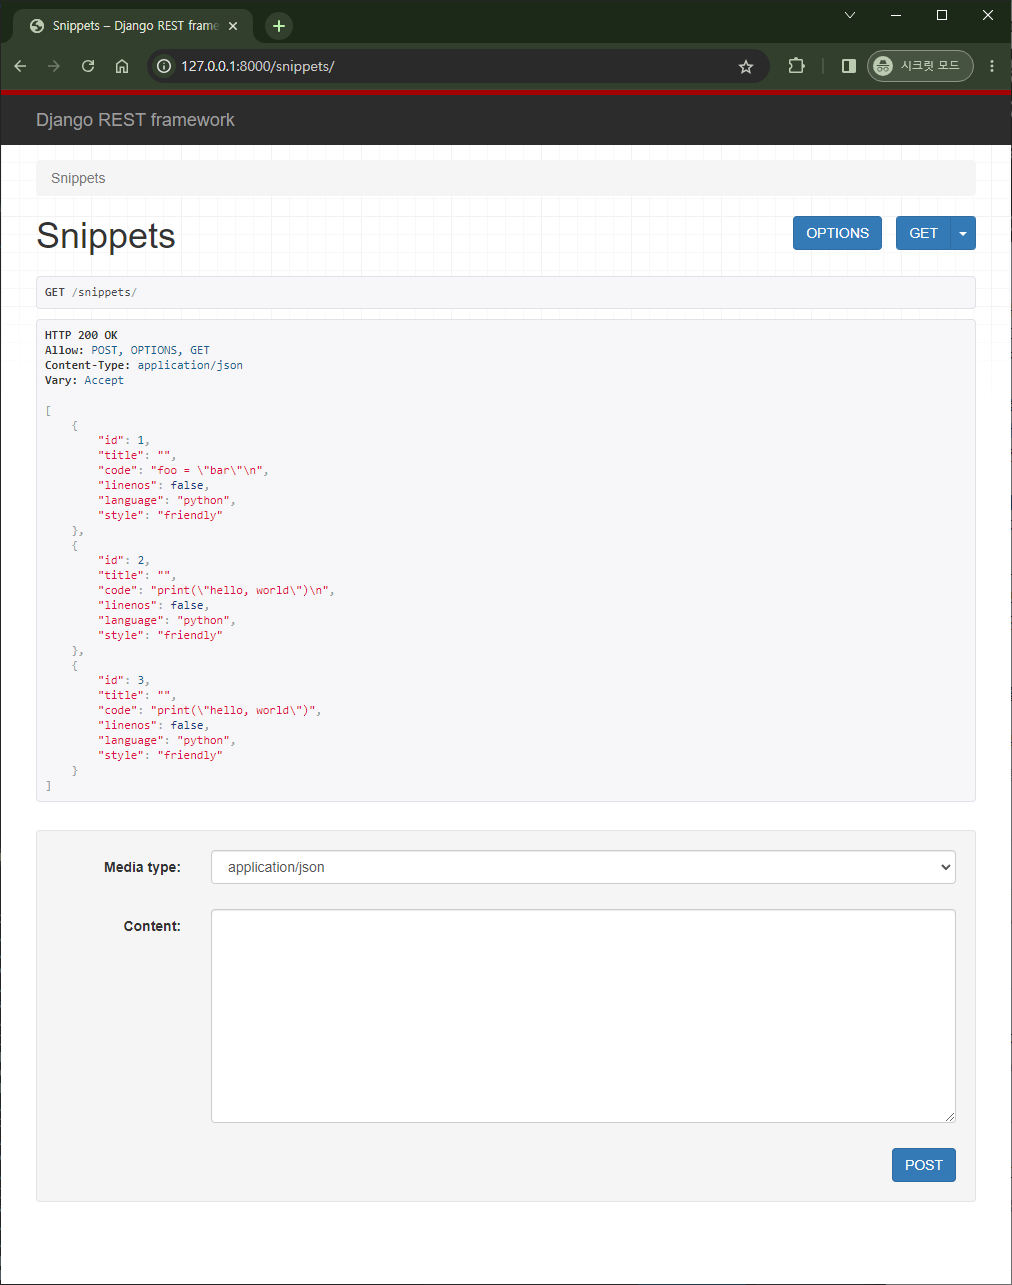Focus the Content text area
The image size is (1012, 1285).
583,1016
